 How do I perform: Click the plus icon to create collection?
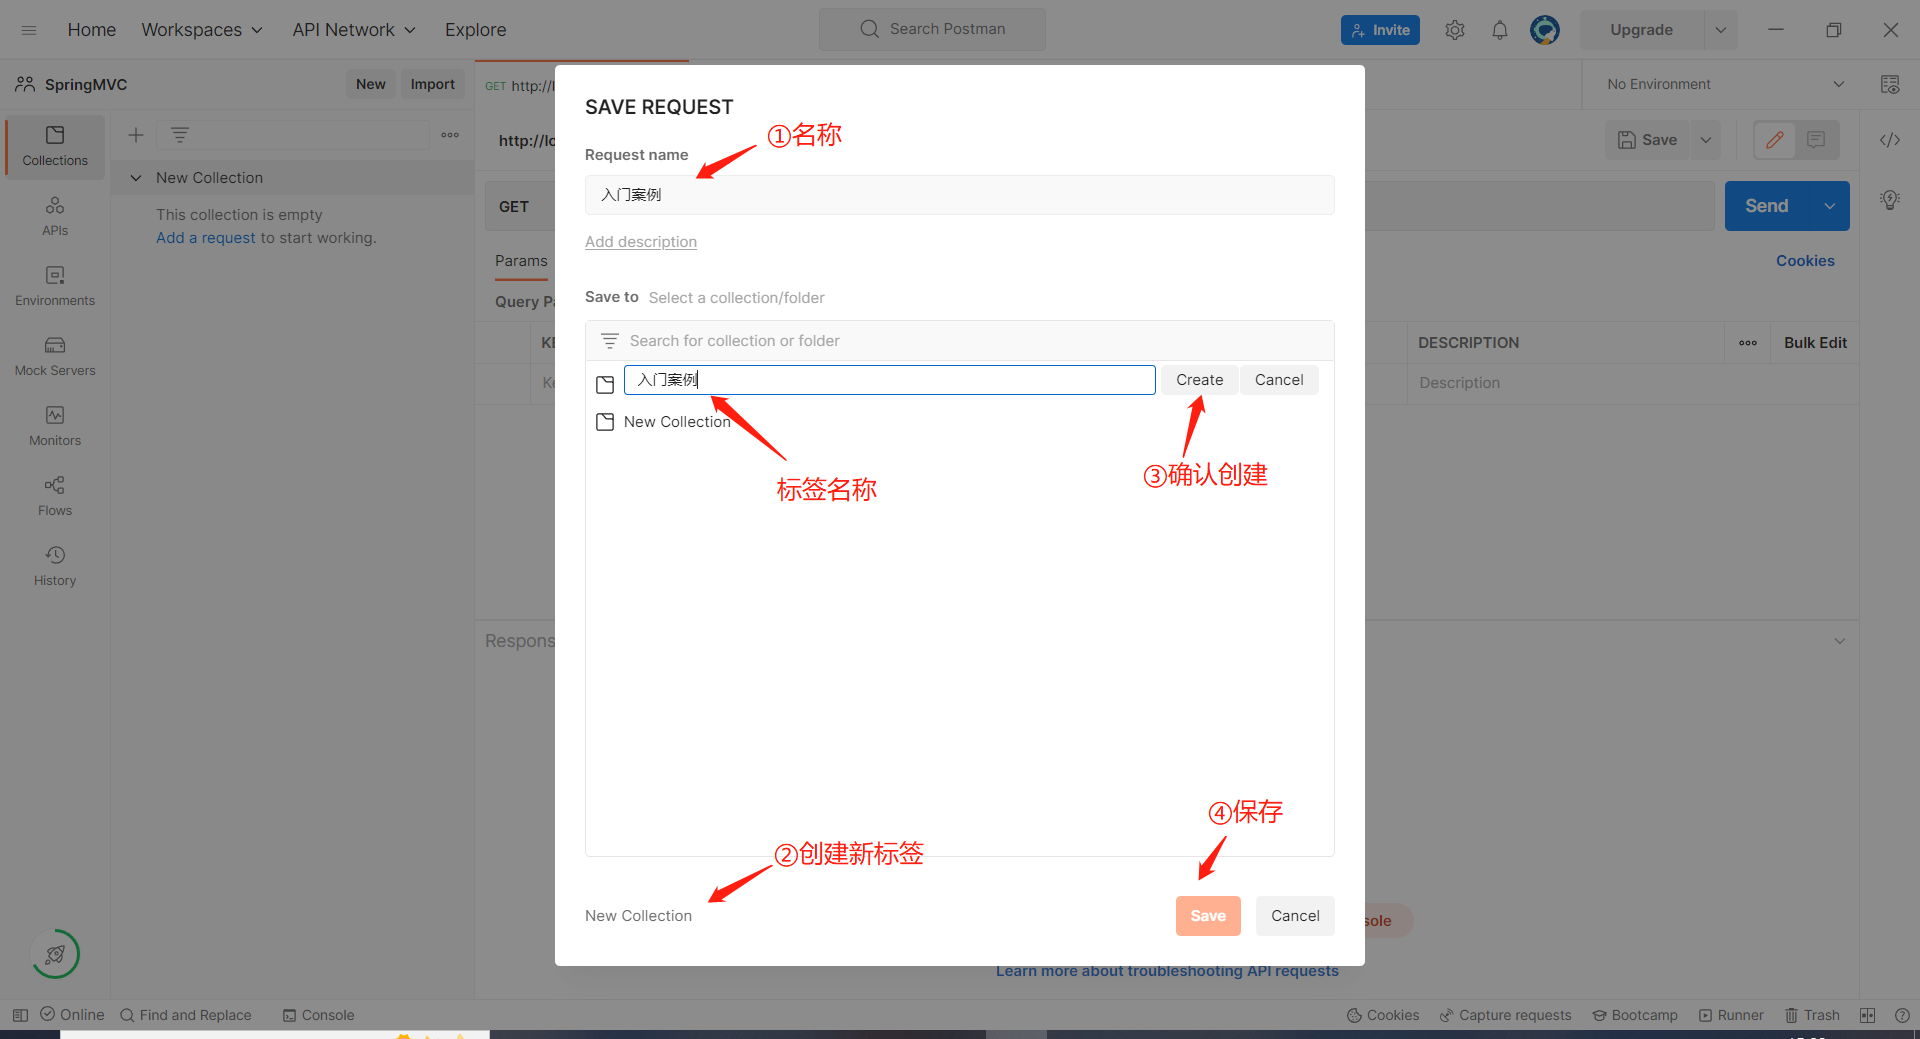136,135
